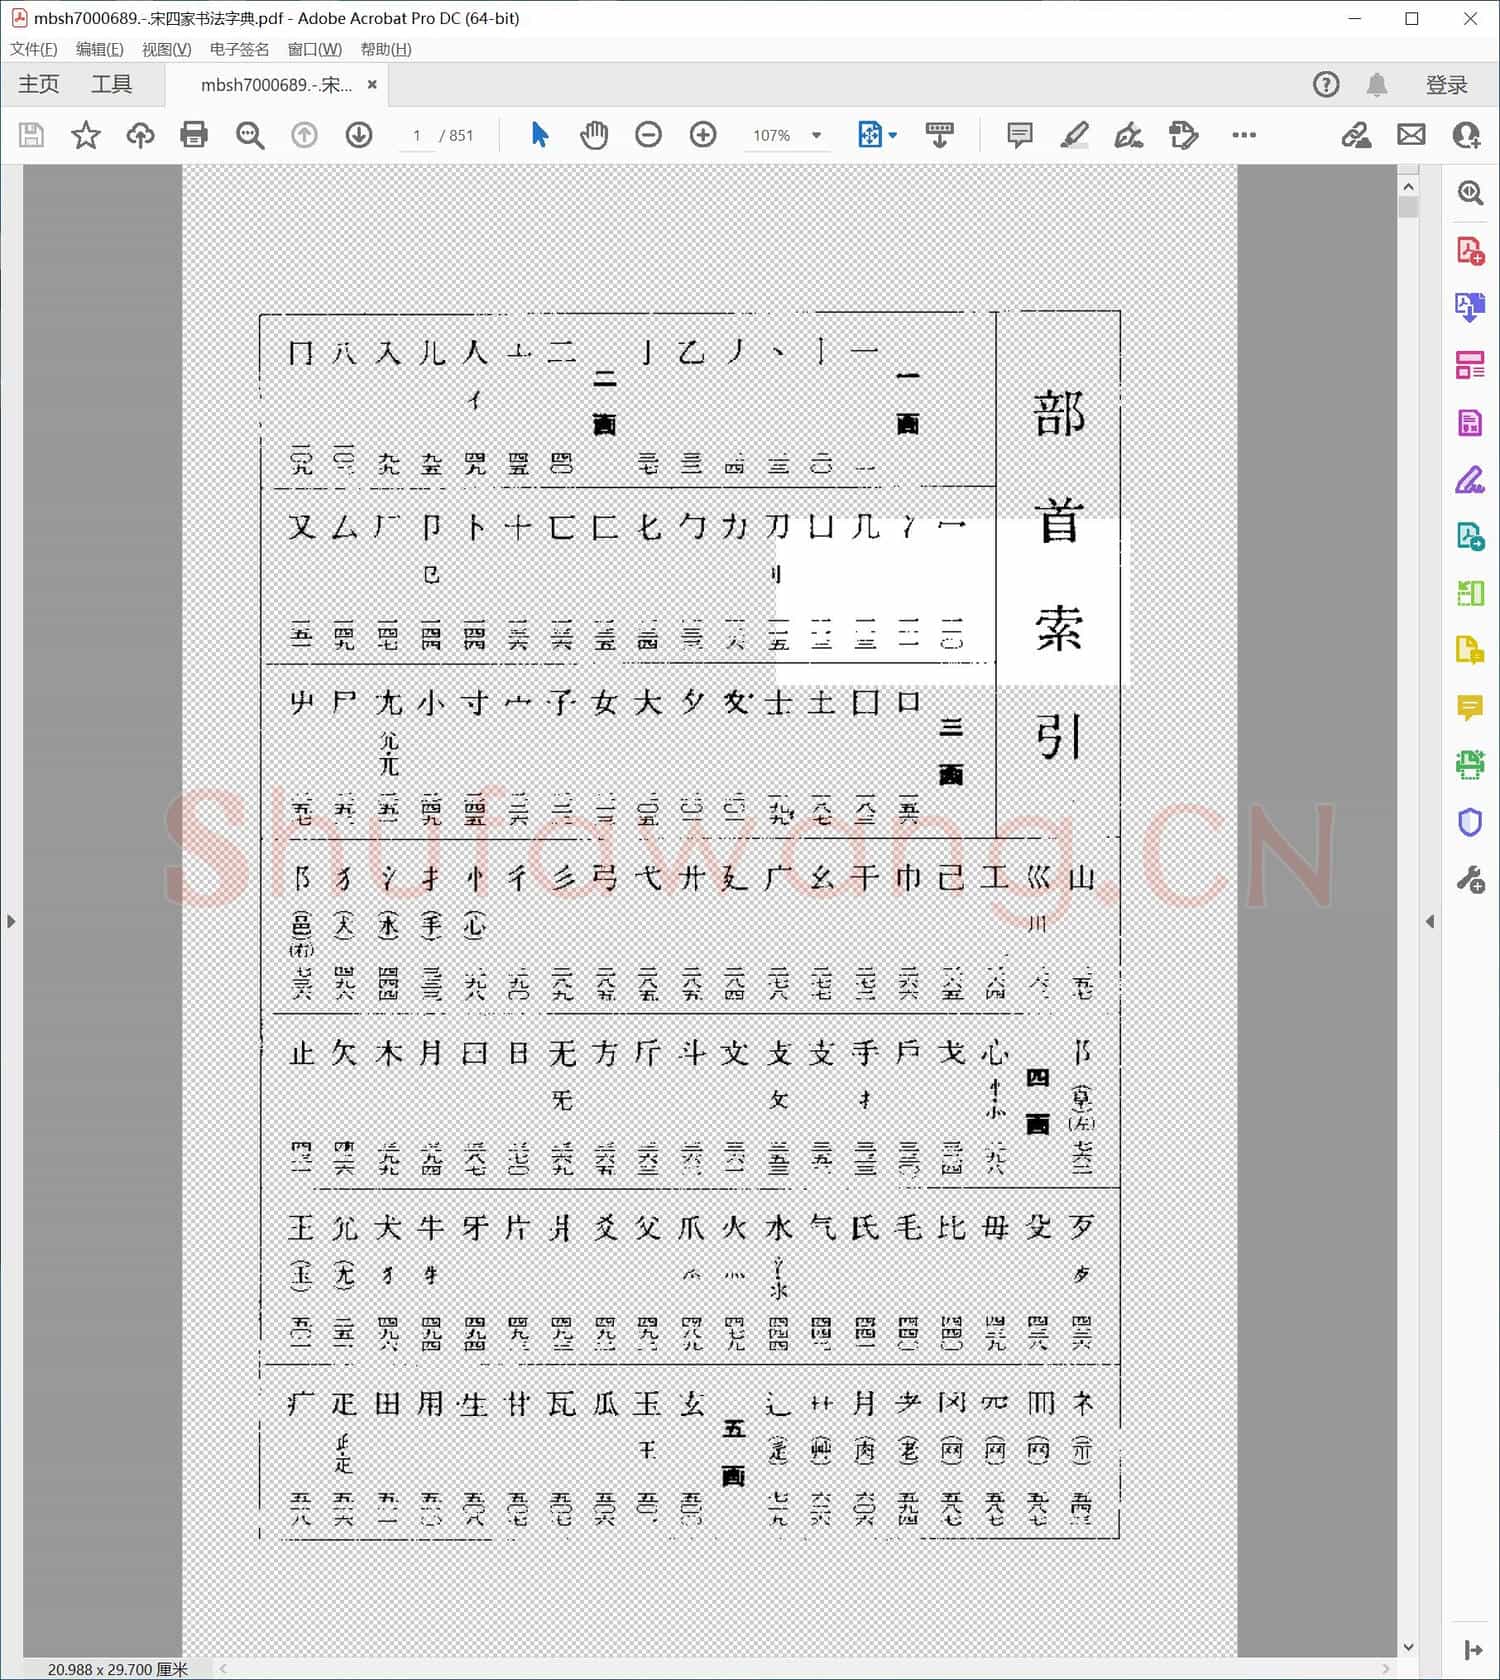Open the green pages tool in sidebar
Image resolution: width=1500 pixels, height=1680 pixels.
(x=1470, y=594)
